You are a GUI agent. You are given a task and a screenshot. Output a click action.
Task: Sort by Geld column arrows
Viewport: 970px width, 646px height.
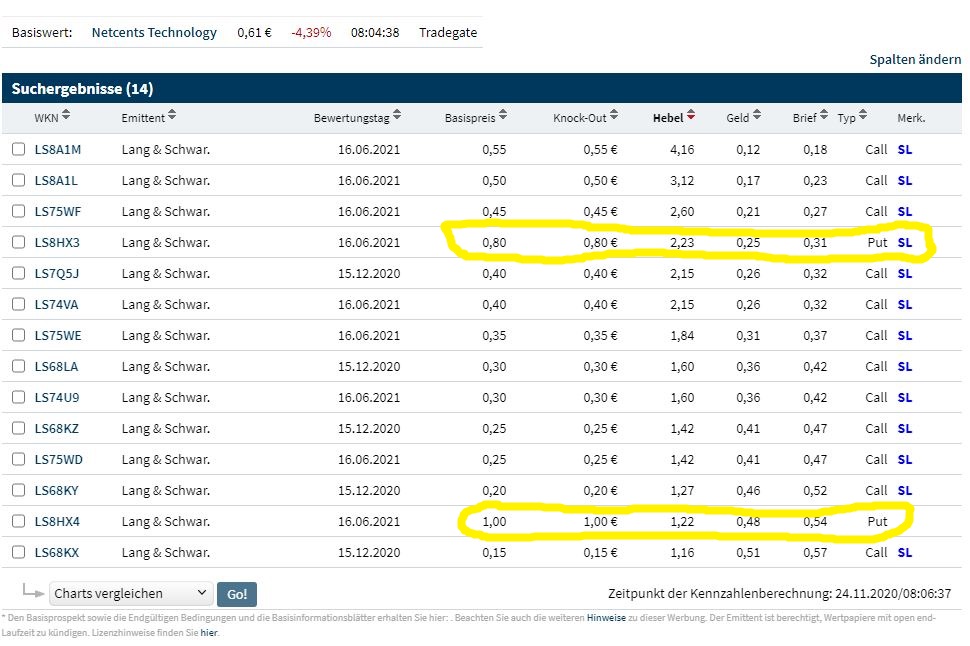coord(757,115)
